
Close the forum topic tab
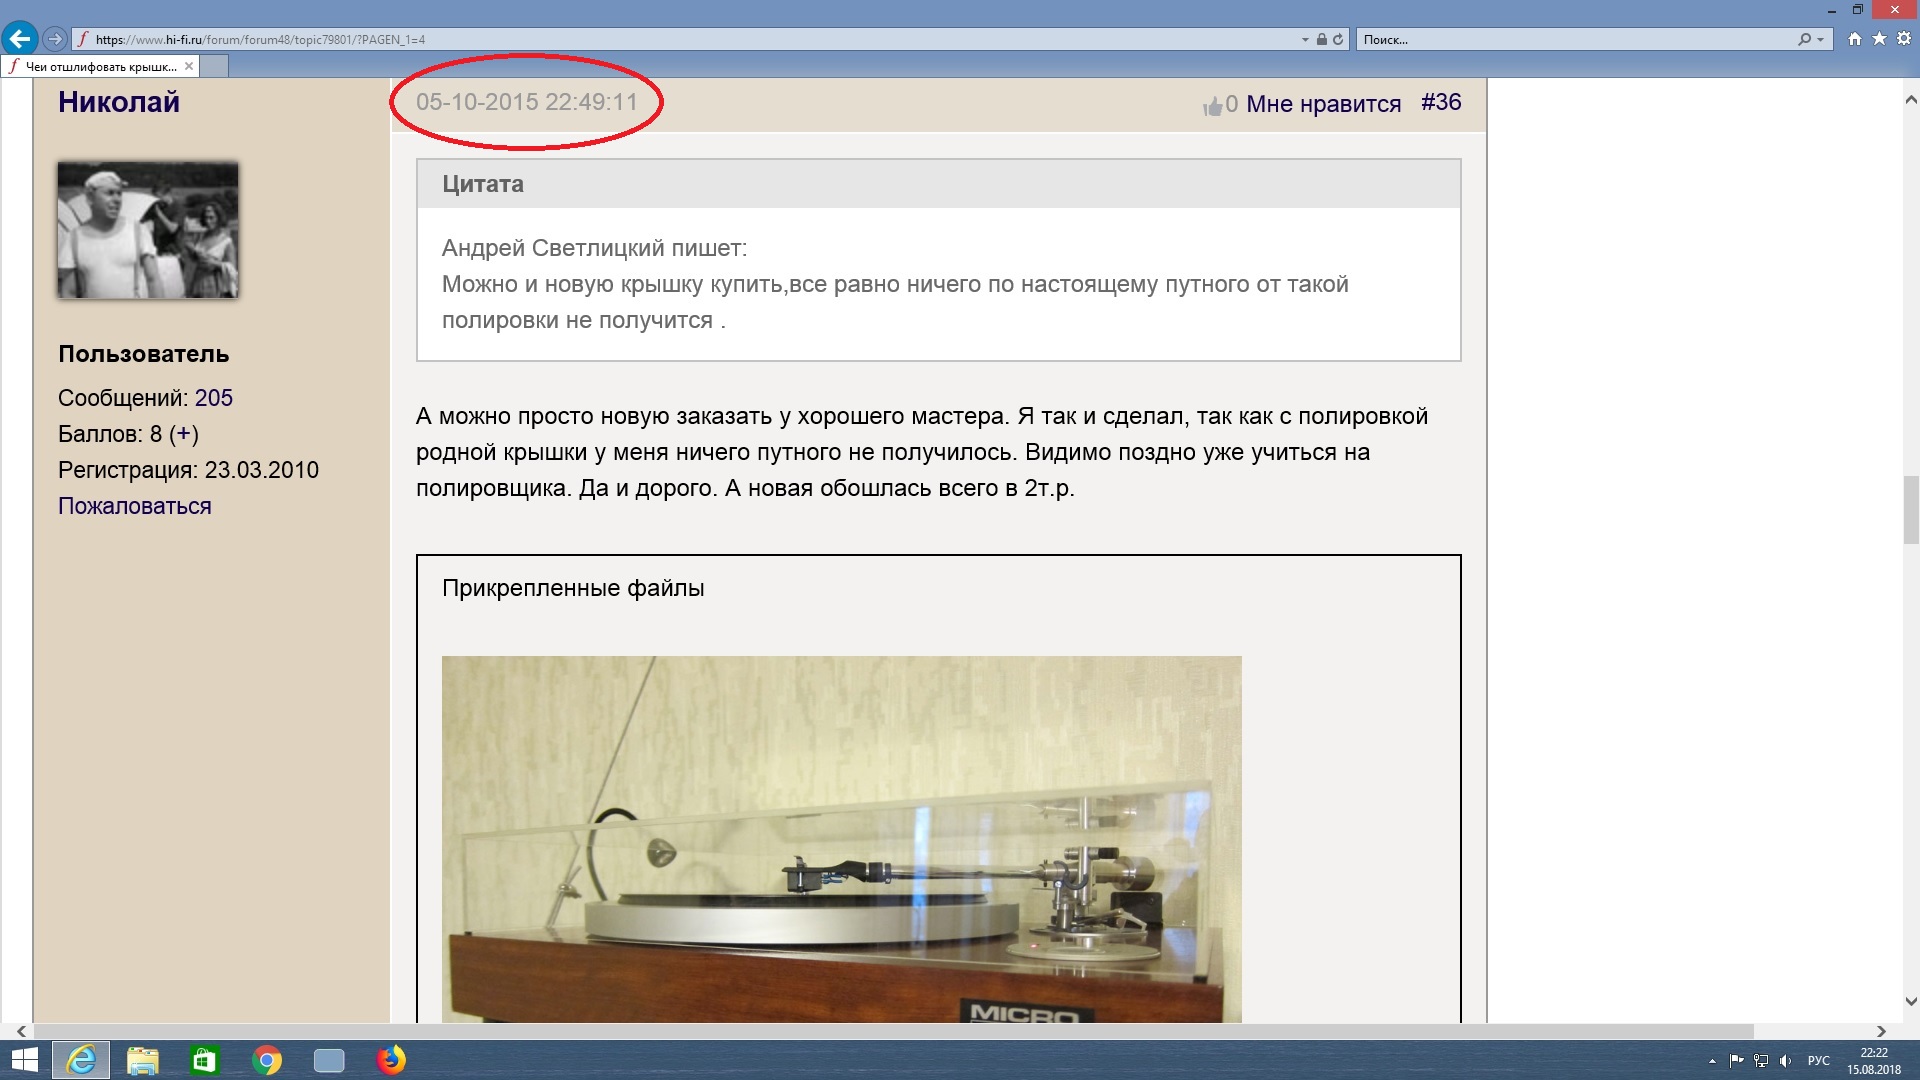coord(189,66)
